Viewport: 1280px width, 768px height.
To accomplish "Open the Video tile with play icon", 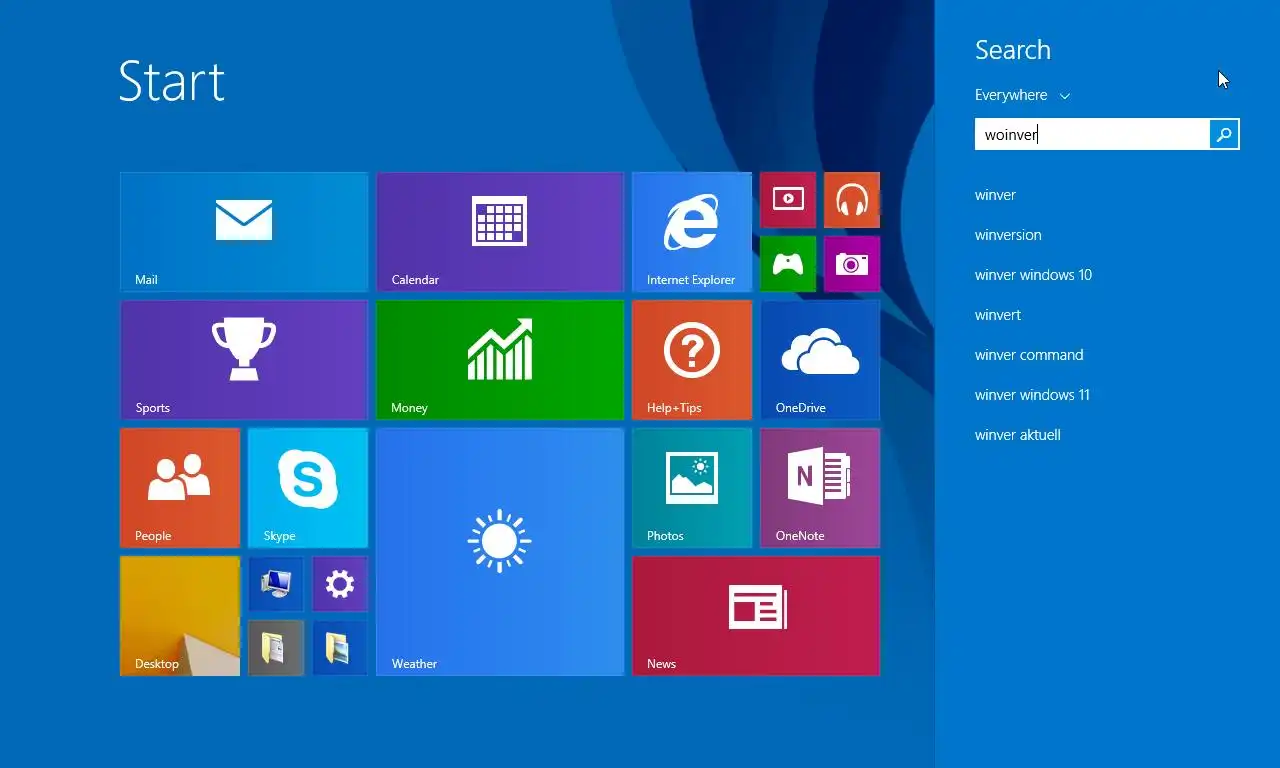I will click(788, 200).
